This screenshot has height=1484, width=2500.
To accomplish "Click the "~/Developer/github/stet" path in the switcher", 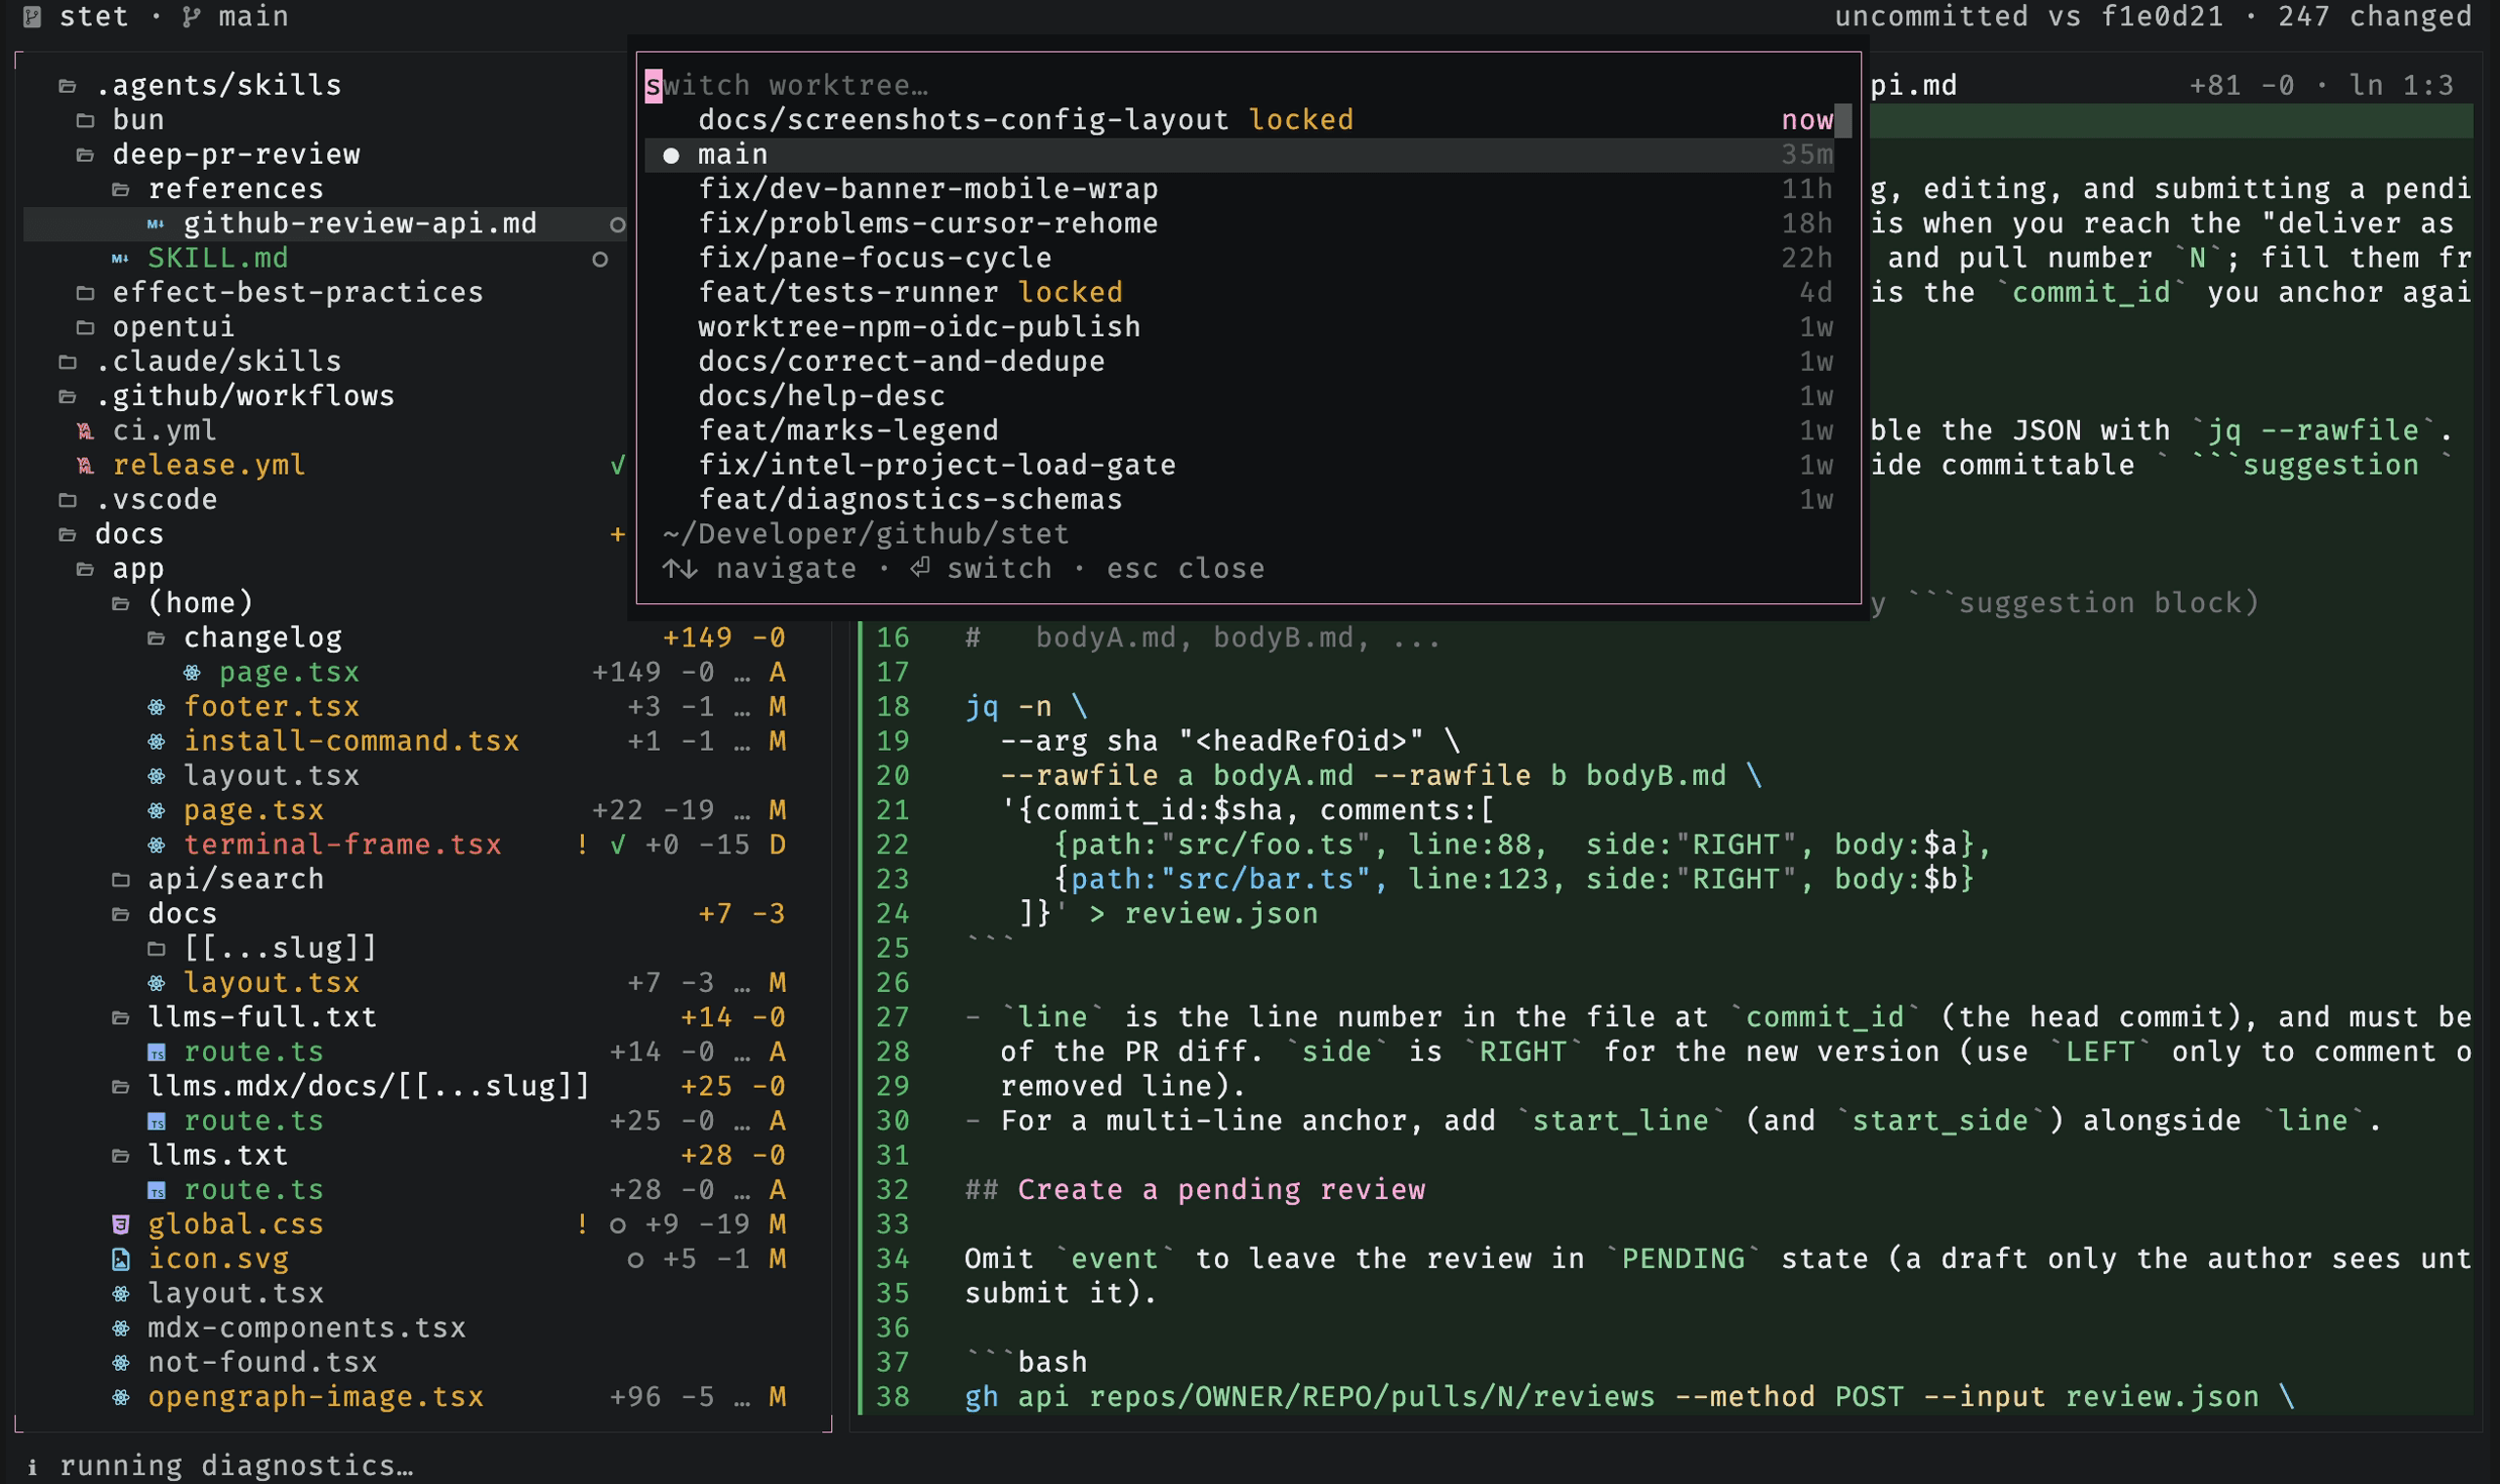I will coord(866,535).
